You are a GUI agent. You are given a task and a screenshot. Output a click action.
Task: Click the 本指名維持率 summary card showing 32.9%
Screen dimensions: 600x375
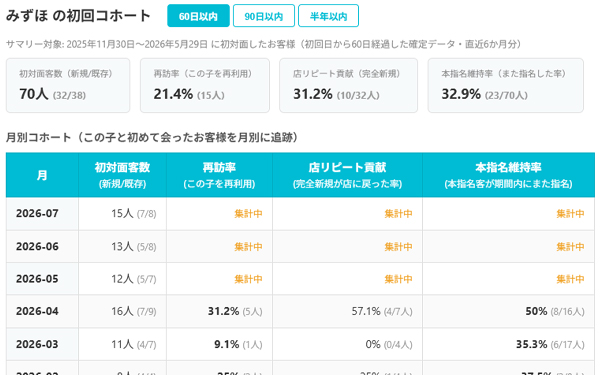click(x=505, y=85)
